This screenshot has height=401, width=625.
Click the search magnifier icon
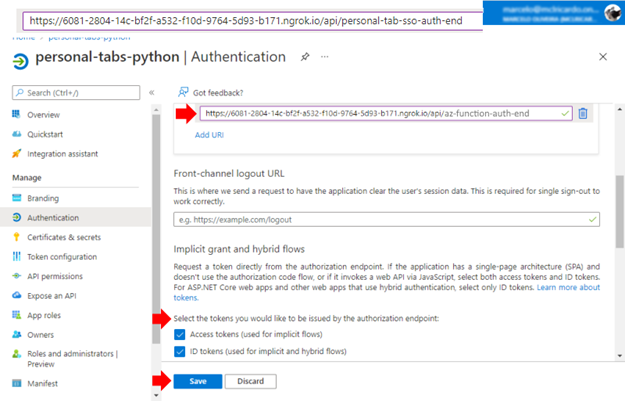pyautogui.click(x=20, y=92)
